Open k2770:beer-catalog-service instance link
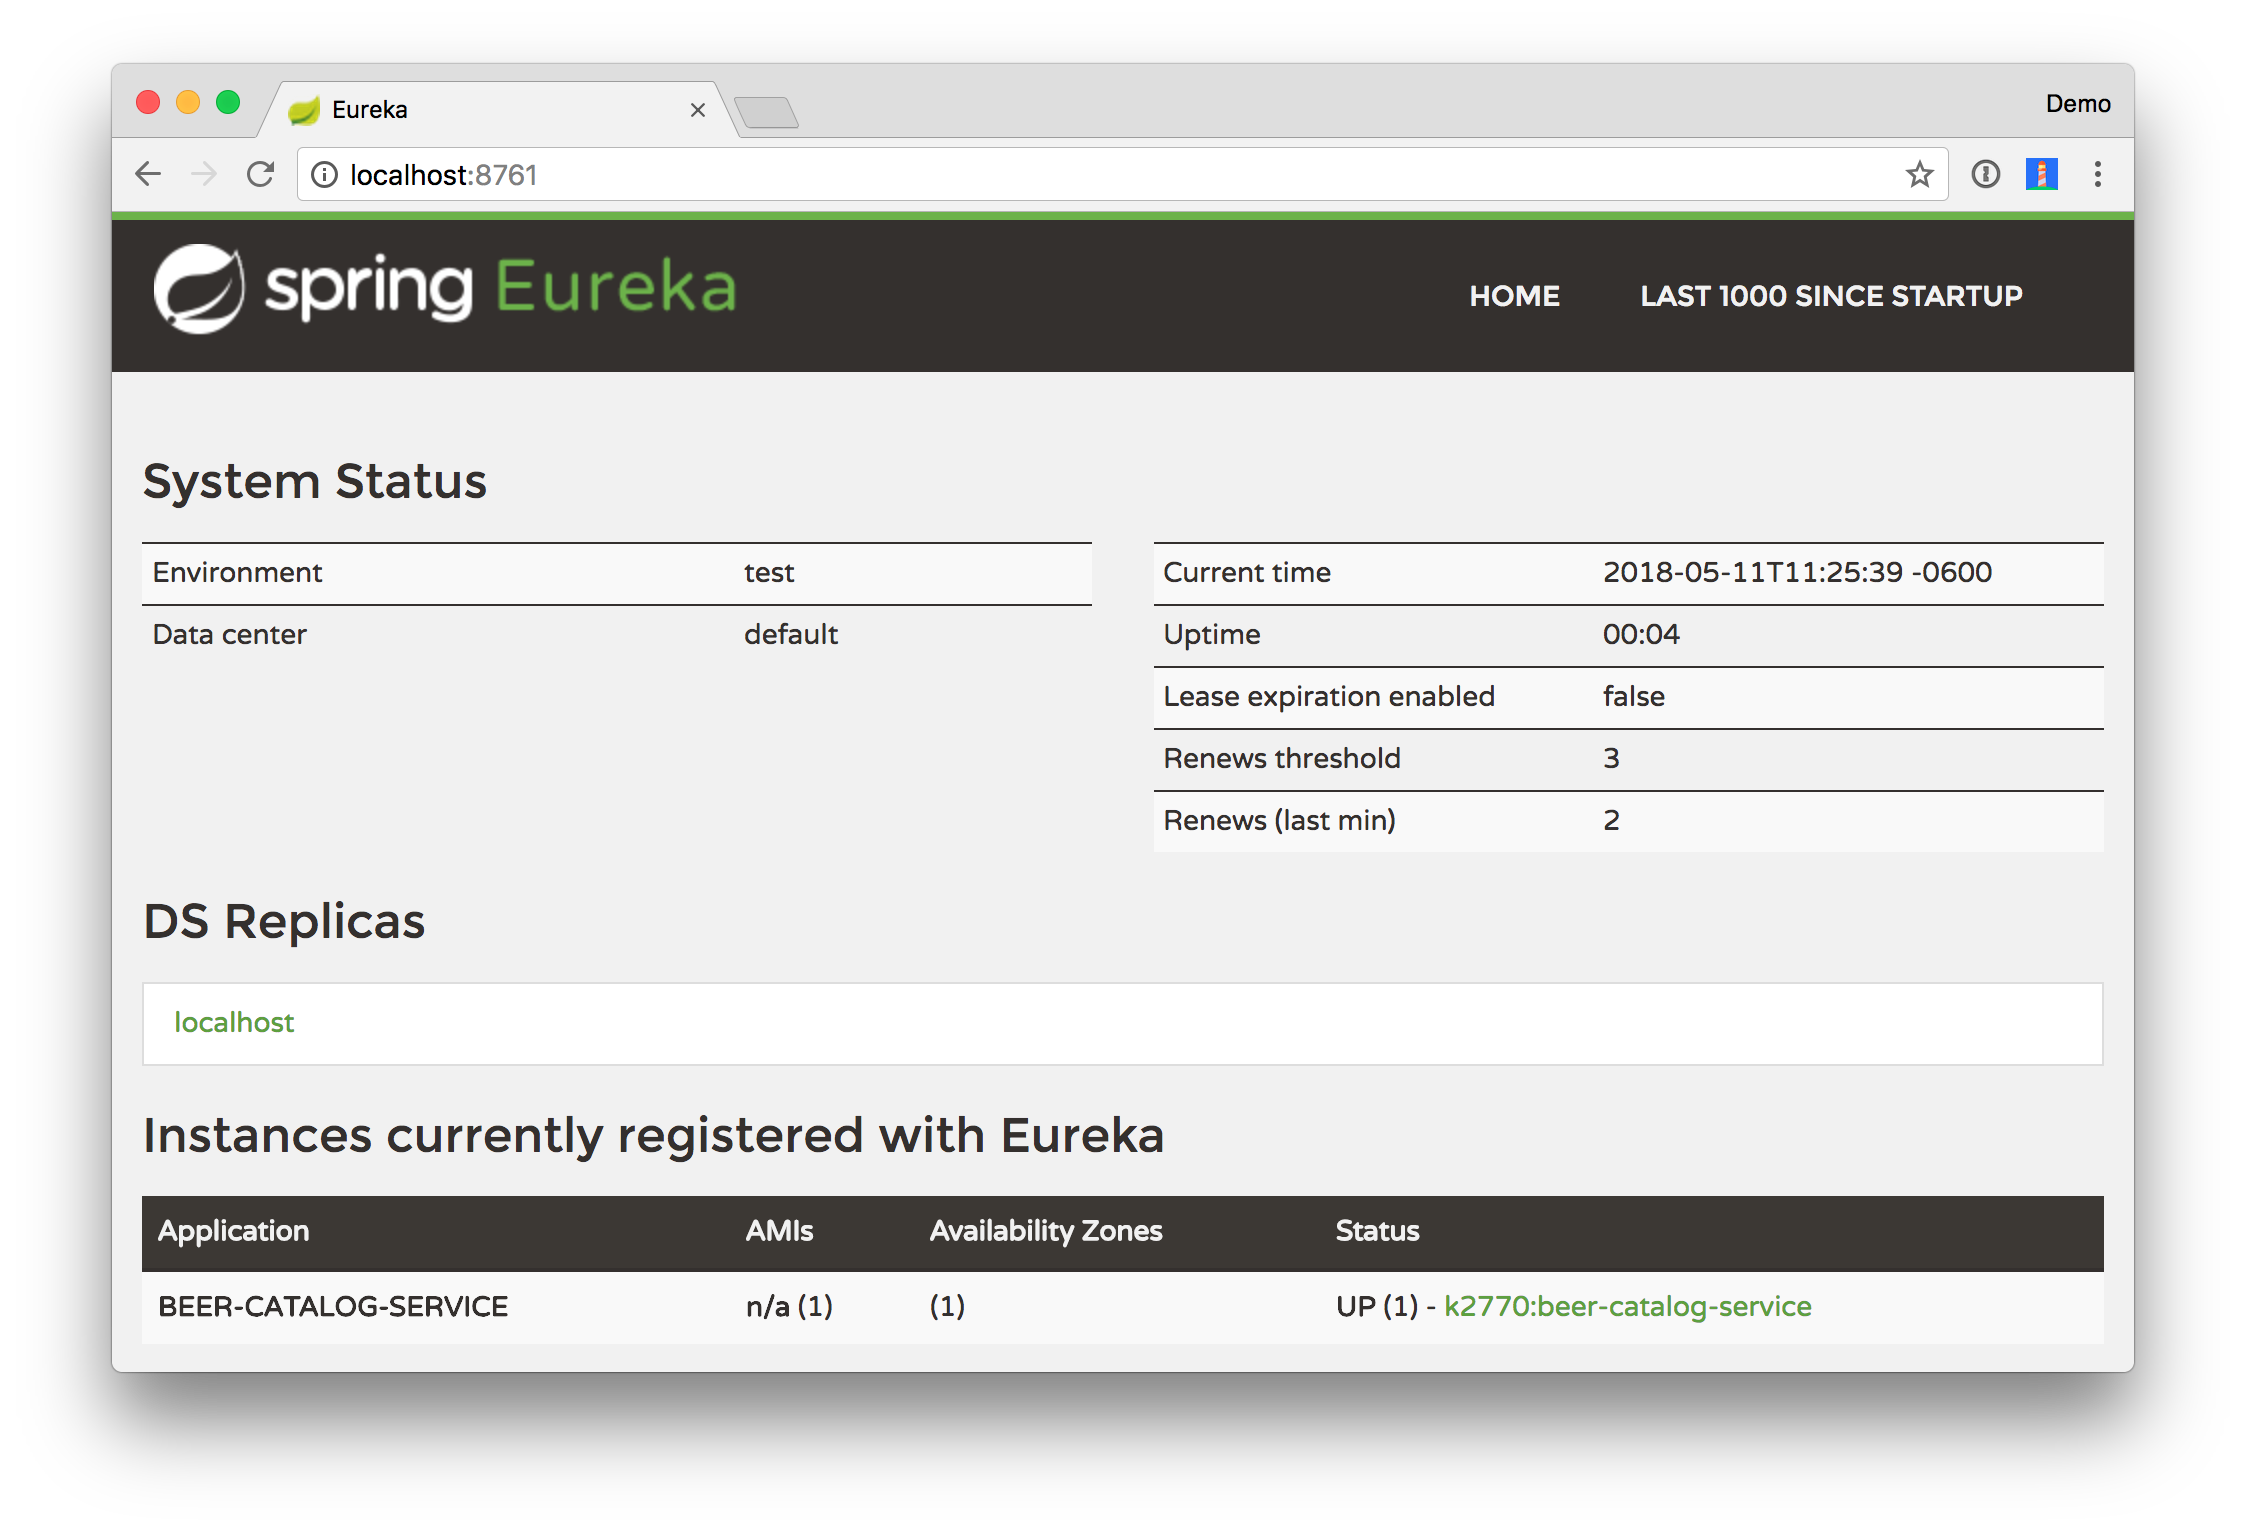Image resolution: width=2246 pixels, height=1532 pixels. tap(1627, 1306)
